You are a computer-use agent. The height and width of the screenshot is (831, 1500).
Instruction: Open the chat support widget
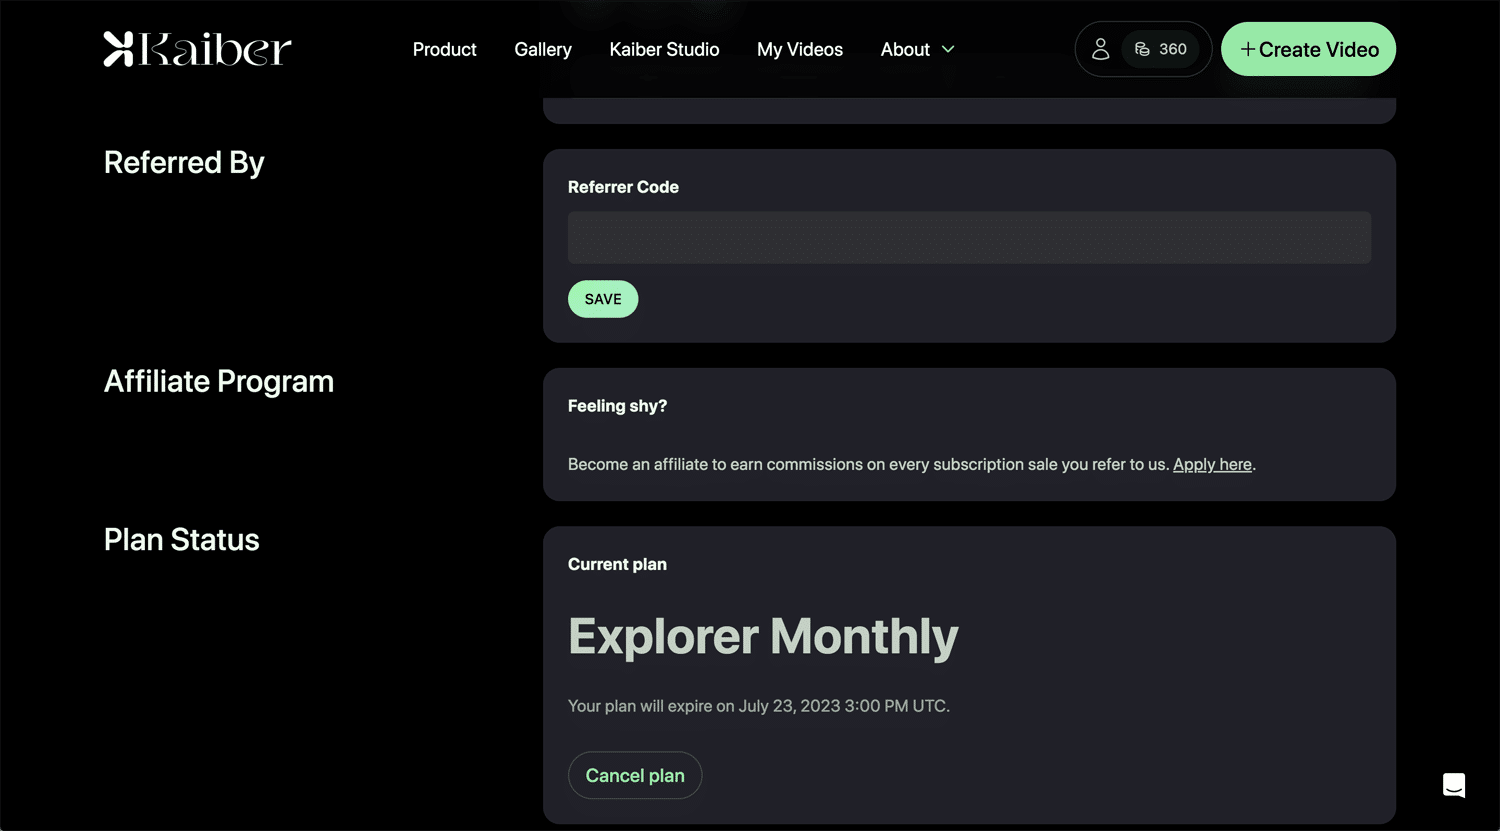[1454, 785]
